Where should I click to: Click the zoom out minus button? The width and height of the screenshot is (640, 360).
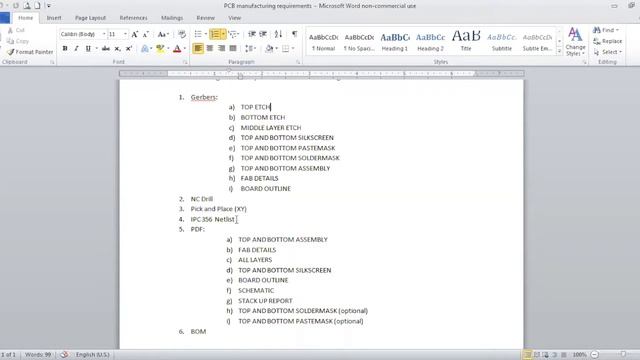point(595,355)
